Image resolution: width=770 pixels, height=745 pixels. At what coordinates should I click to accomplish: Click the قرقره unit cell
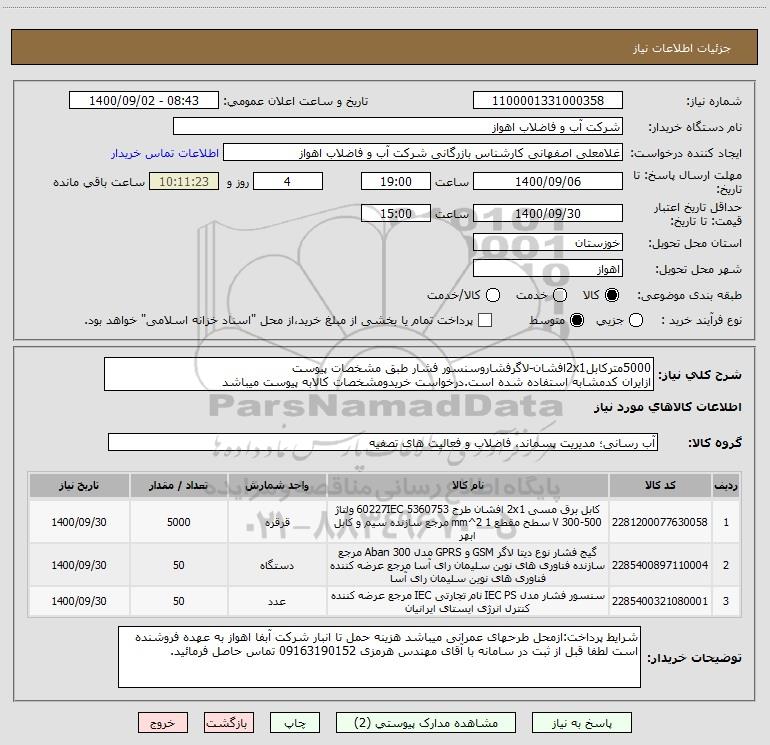277,522
